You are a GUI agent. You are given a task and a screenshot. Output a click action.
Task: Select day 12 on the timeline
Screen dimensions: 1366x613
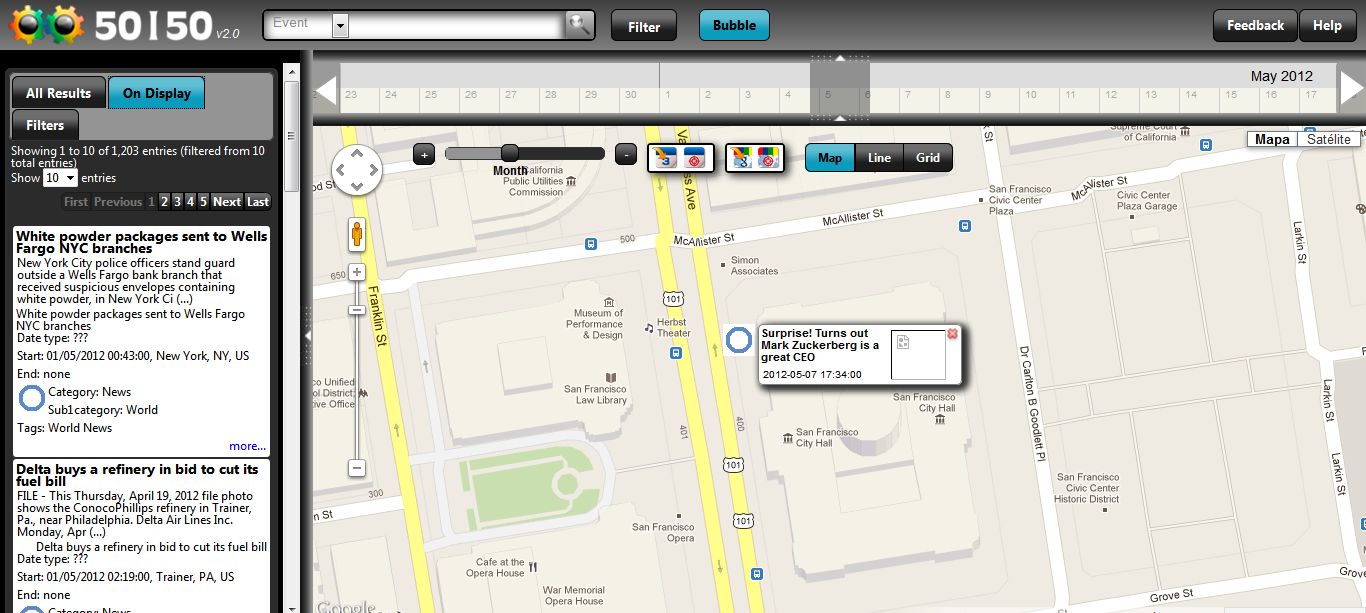pos(1109,95)
